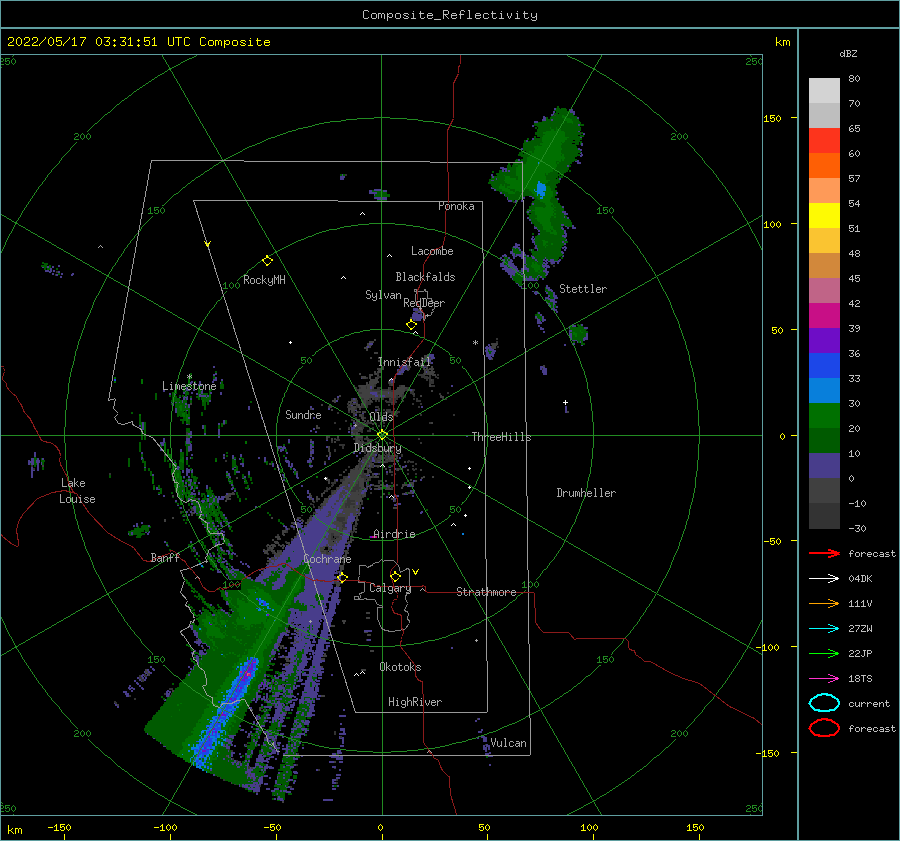Click the 80 dBZ light gray swatch
Image resolution: width=900 pixels, height=841 pixels.
[x=824, y=91]
